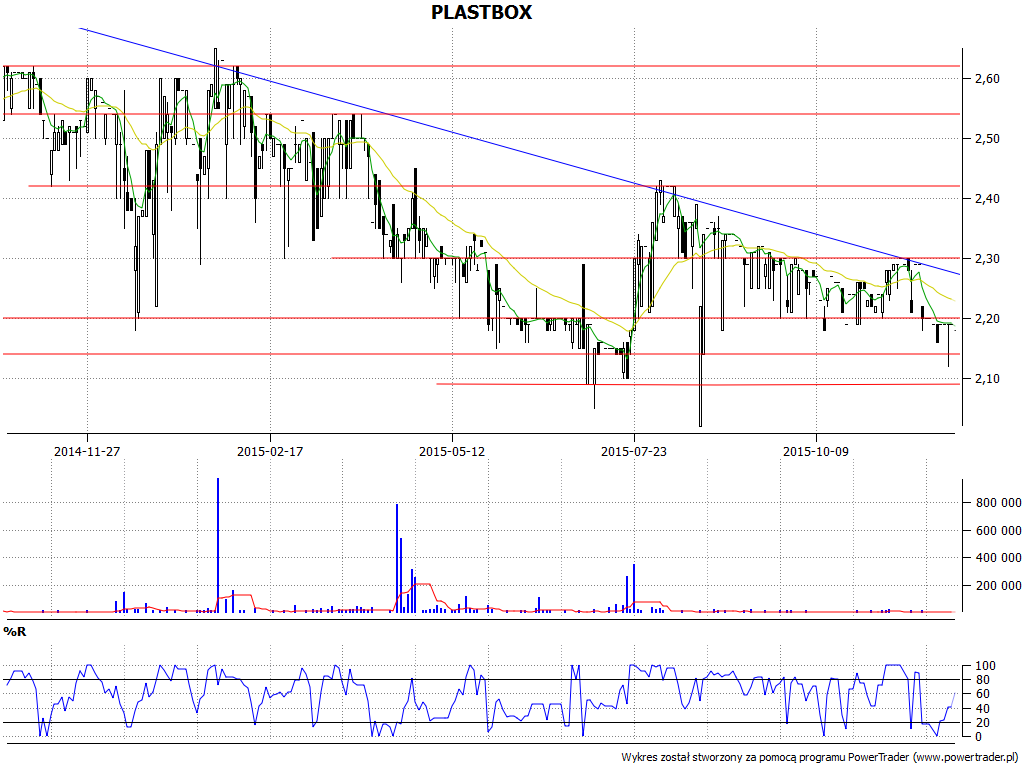Image resolution: width=1024 pixels, height=768 pixels.
Task: Select the 2014-11-27 date label
Action: 87,451
